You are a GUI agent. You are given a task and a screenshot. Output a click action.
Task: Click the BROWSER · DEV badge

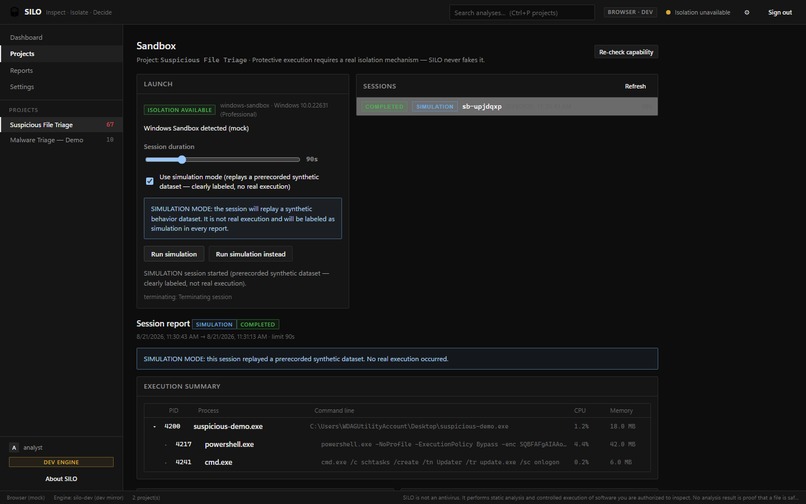630,12
